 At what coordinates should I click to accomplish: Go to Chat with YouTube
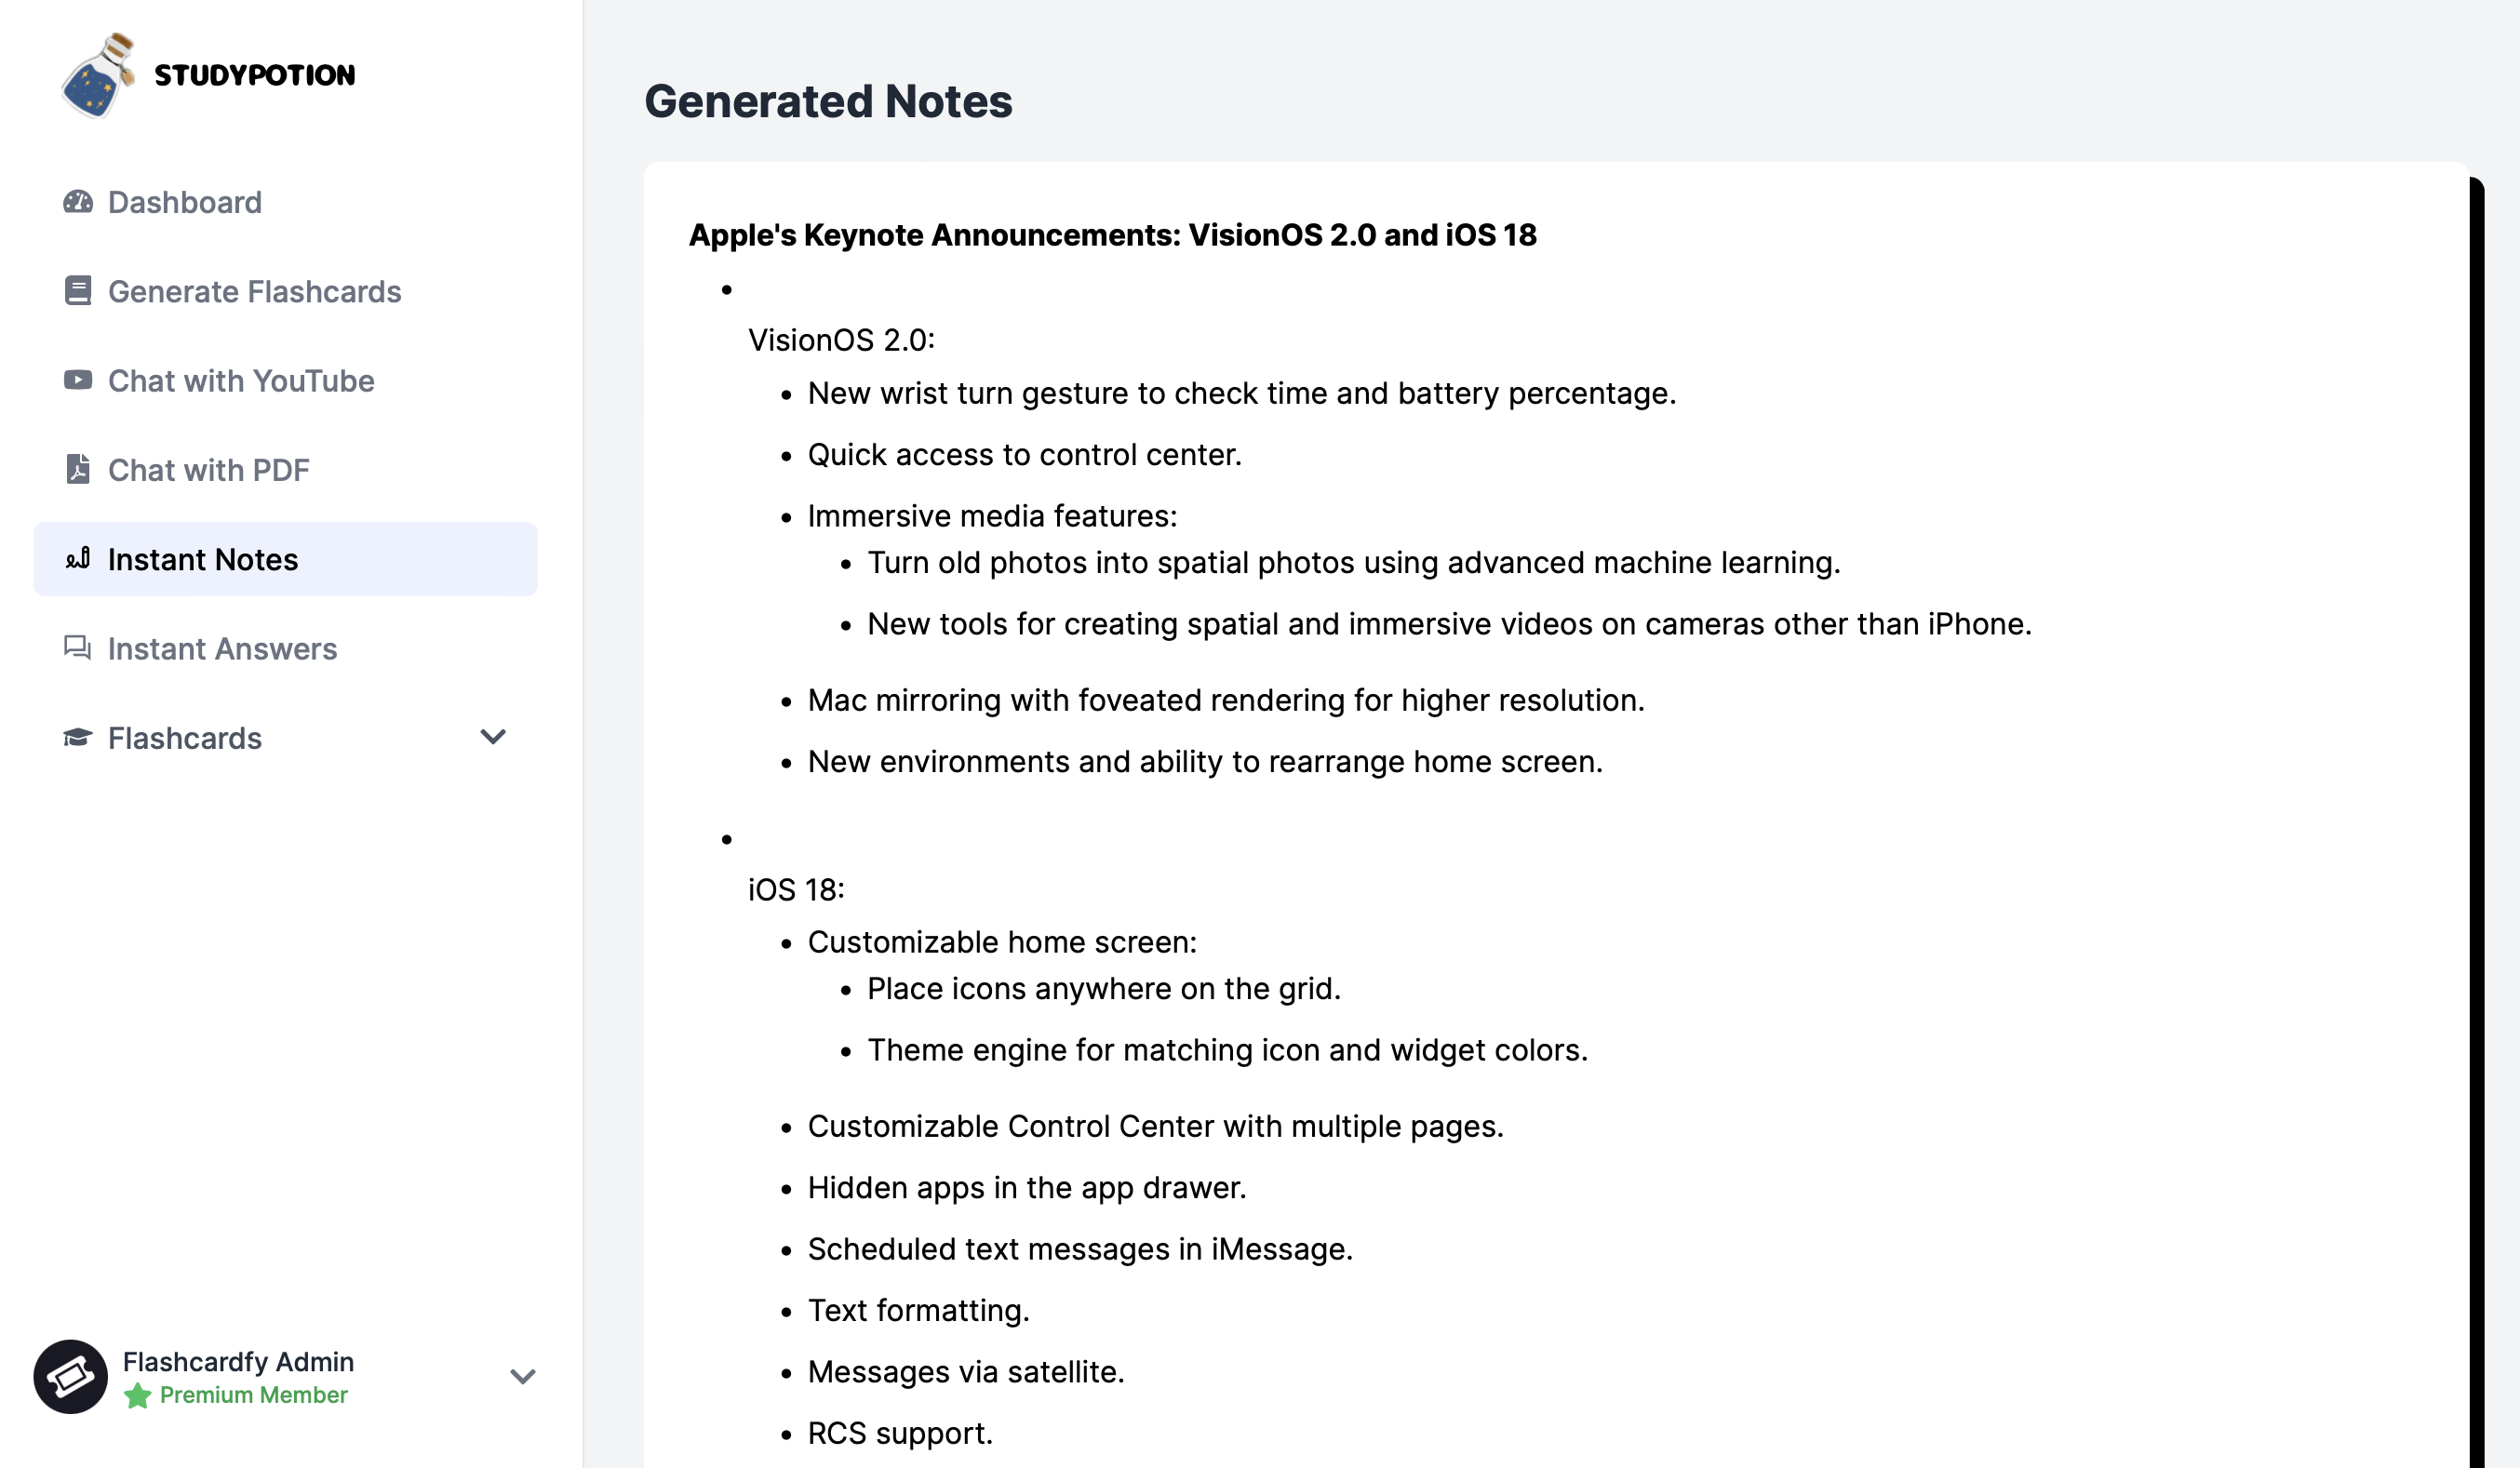(x=286, y=380)
